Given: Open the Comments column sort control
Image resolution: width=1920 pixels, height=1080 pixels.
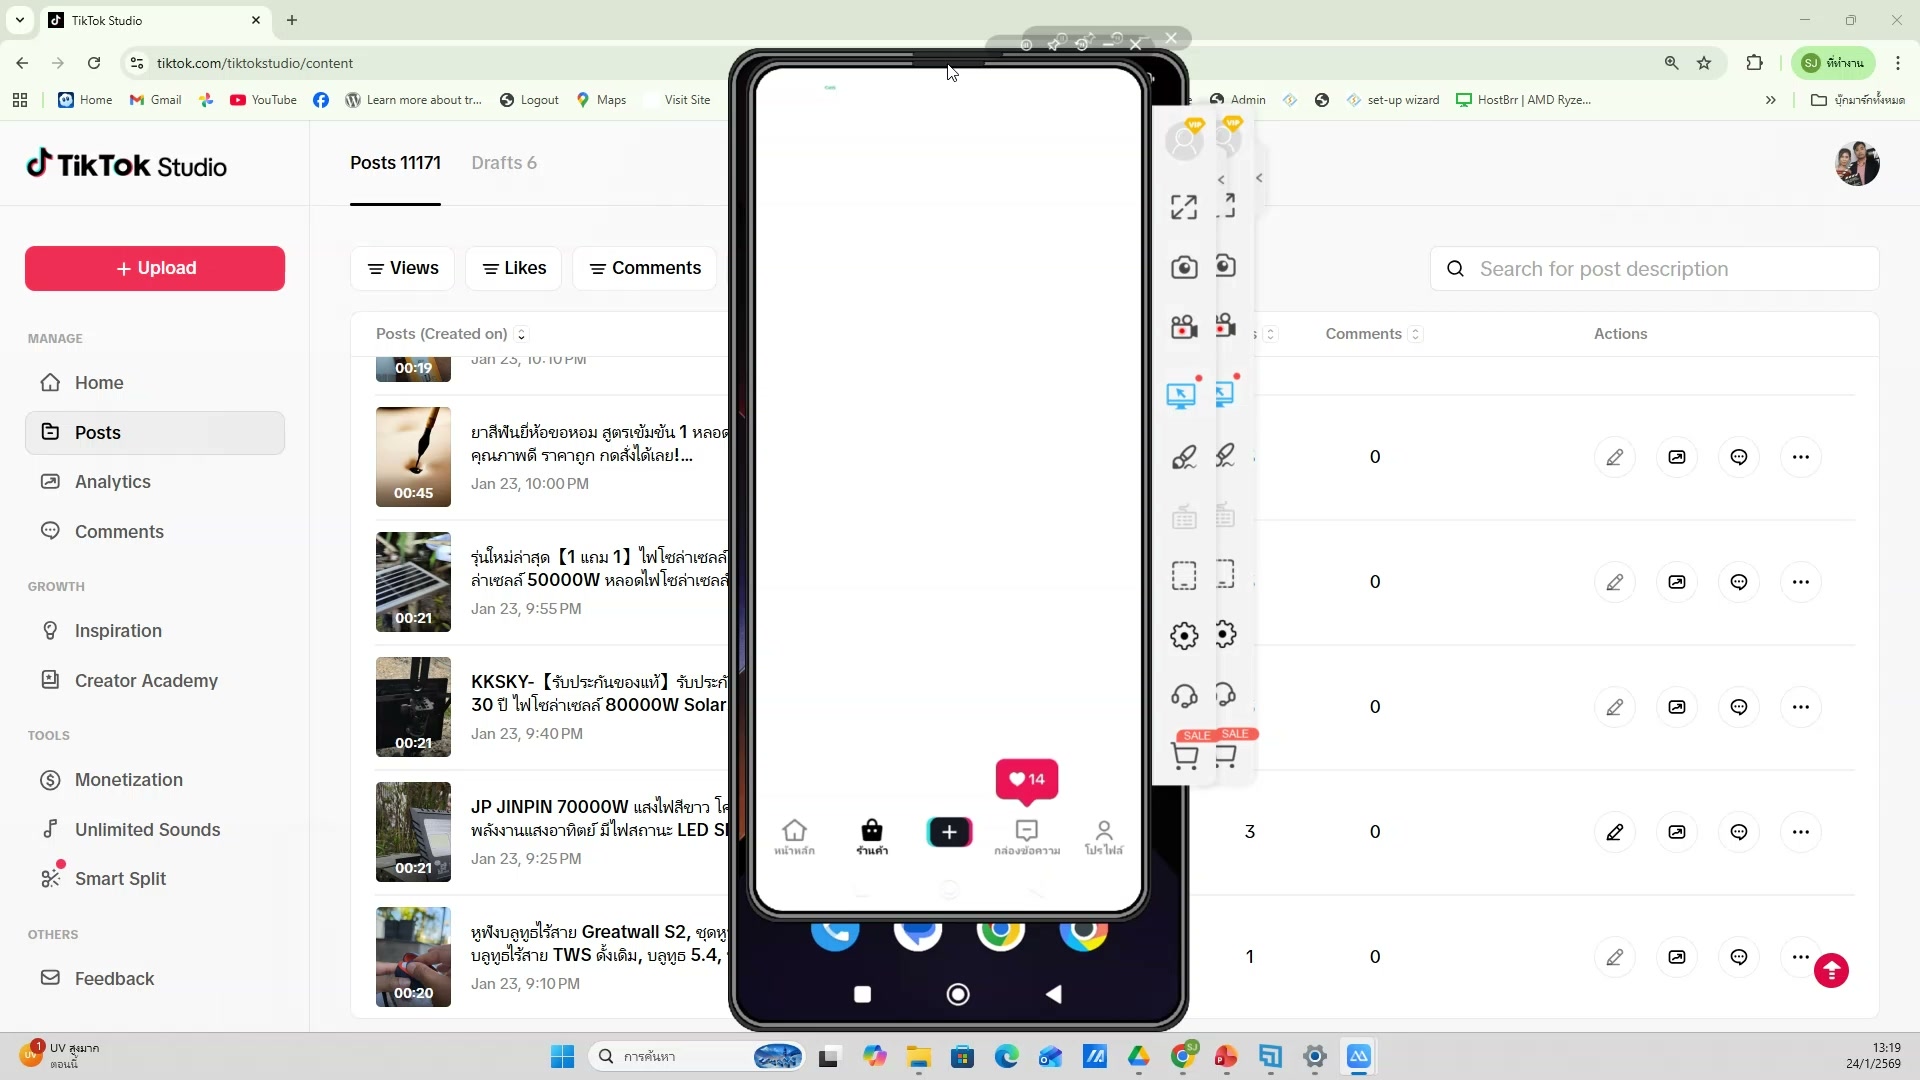Looking at the screenshot, I should point(1416,334).
